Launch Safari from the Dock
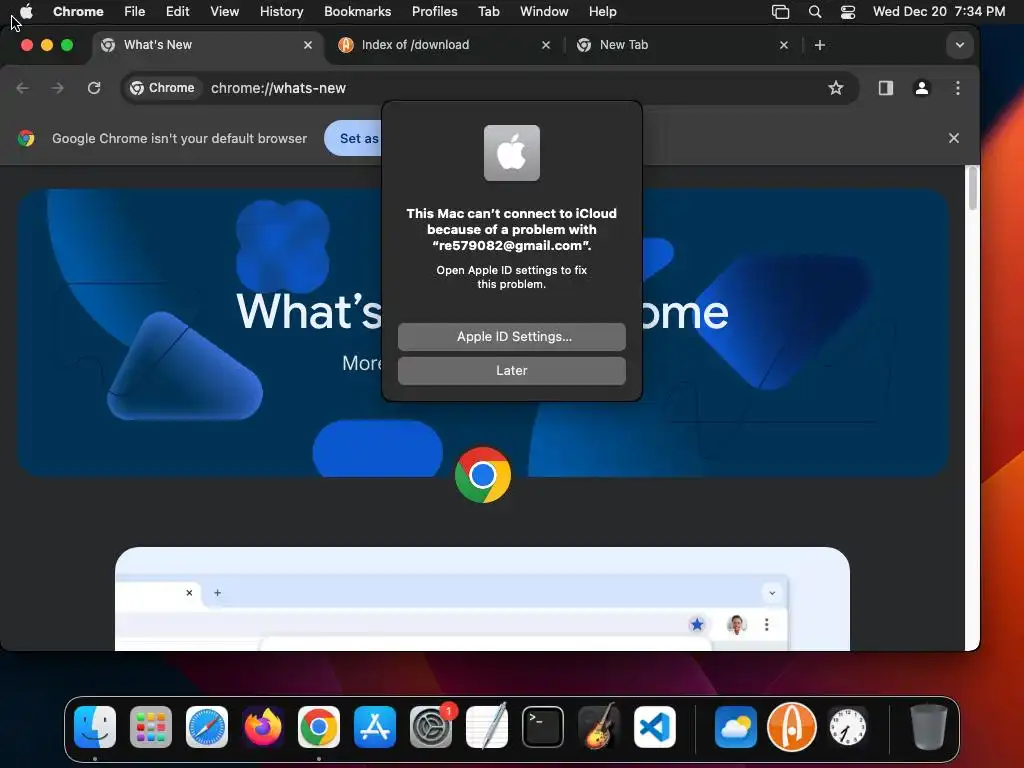The width and height of the screenshot is (1024, 768). click(x=207, y=727)
